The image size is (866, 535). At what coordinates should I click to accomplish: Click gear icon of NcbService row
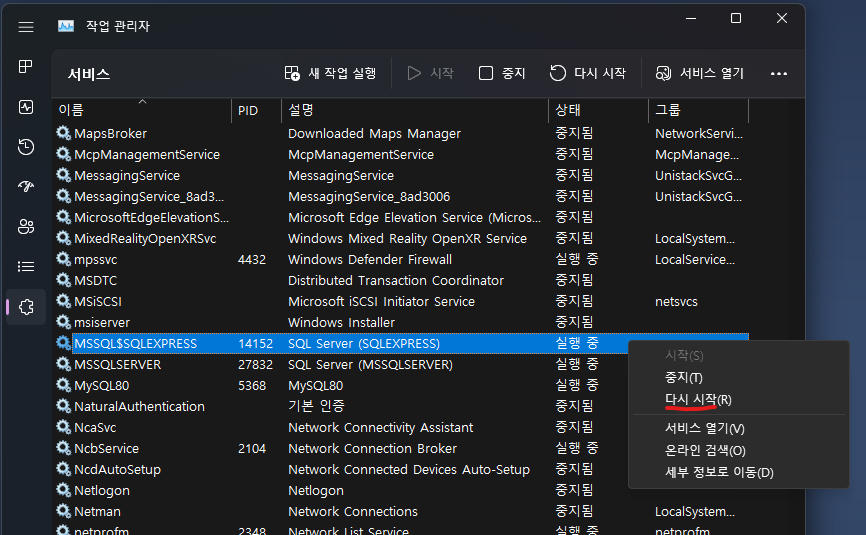coord(64,448)
